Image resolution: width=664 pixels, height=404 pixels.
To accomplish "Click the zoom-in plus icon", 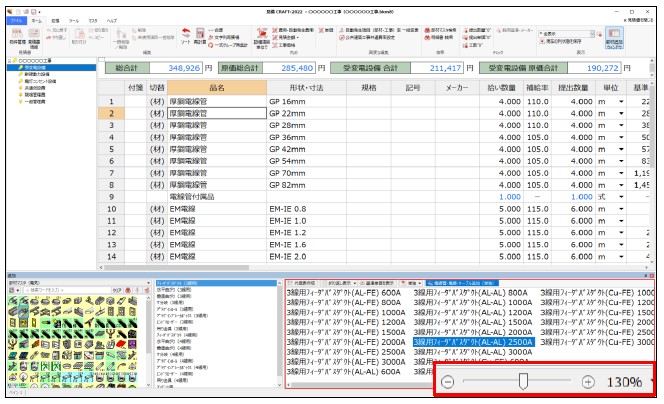I will (588, 382).
